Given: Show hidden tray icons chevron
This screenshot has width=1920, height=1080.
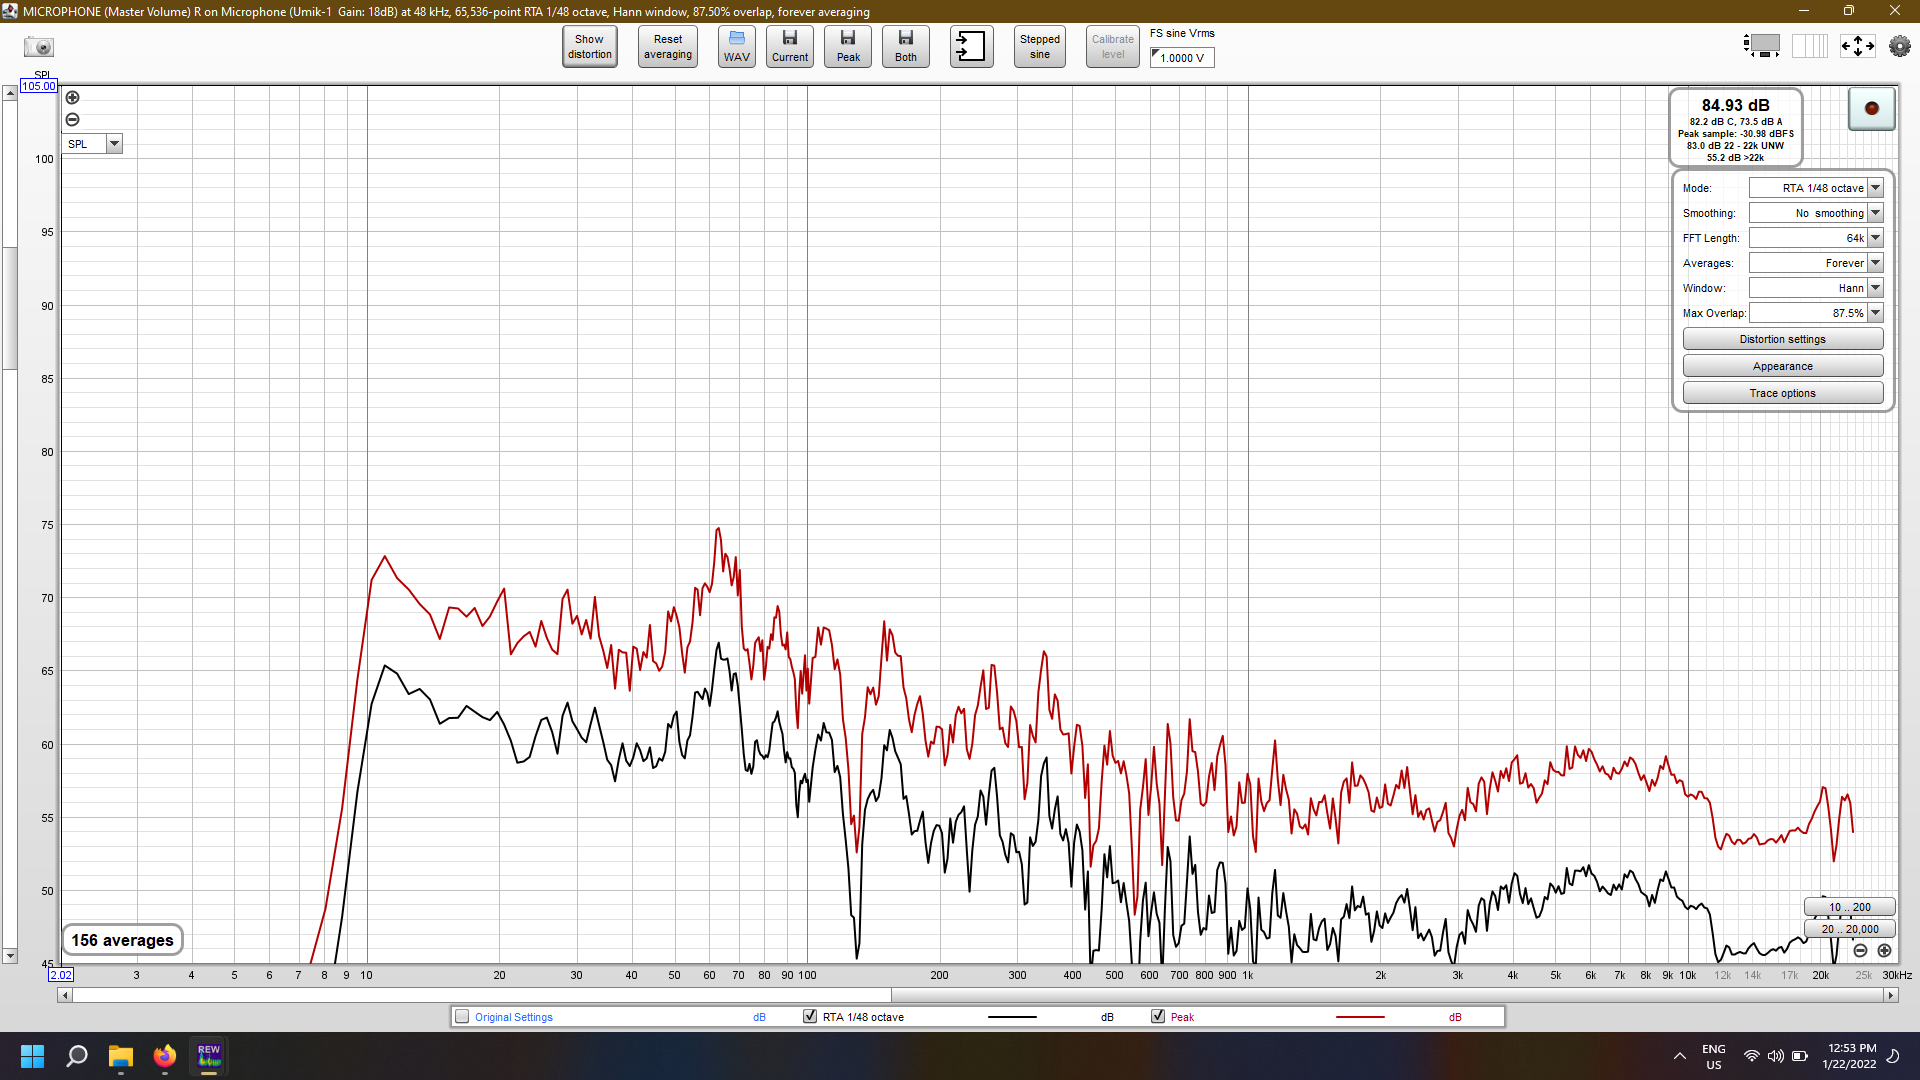Looking at the screenshot, I should [1680, 1056].
